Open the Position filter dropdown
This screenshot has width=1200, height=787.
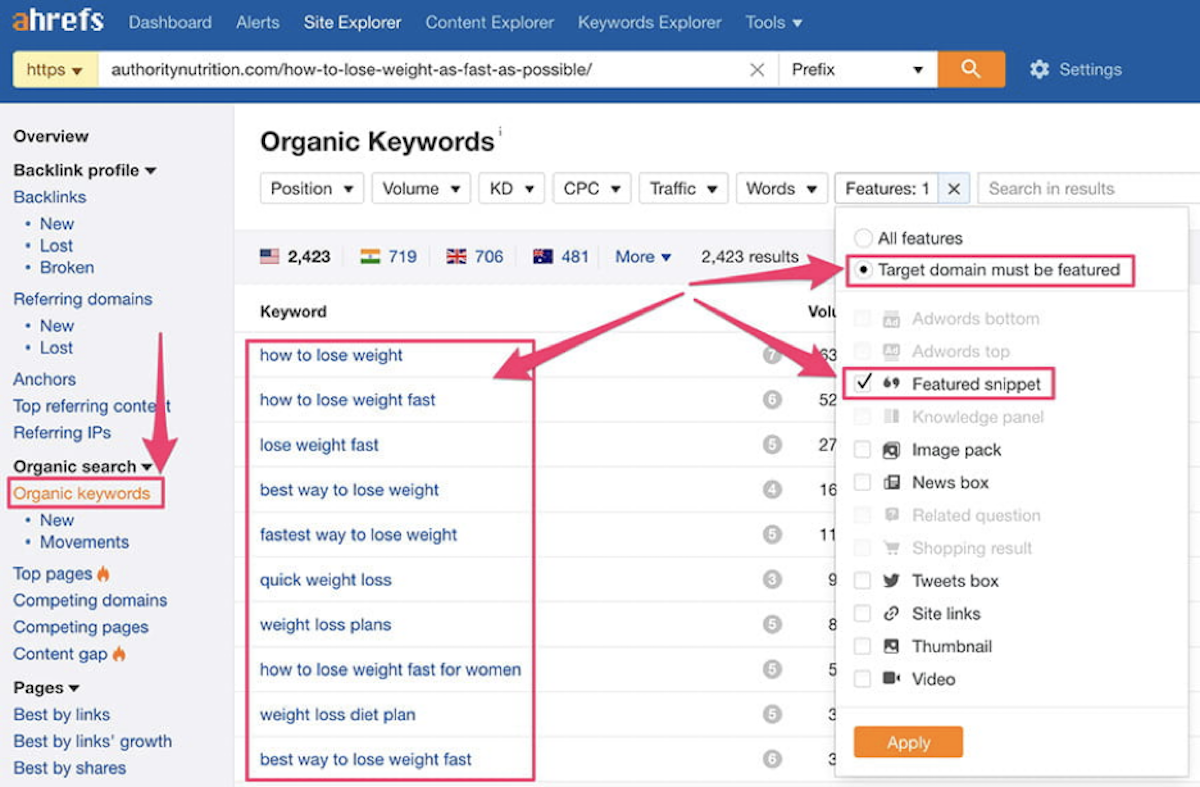point(311,188)
